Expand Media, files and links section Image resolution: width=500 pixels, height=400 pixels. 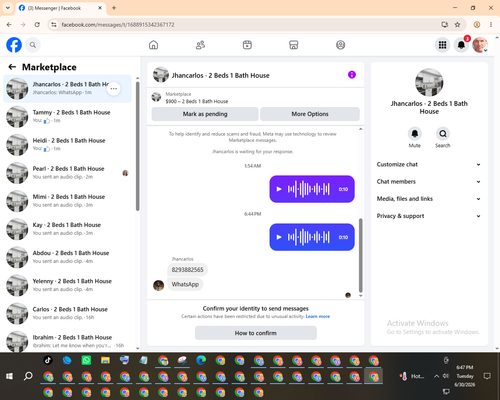(x=429, y=199)
